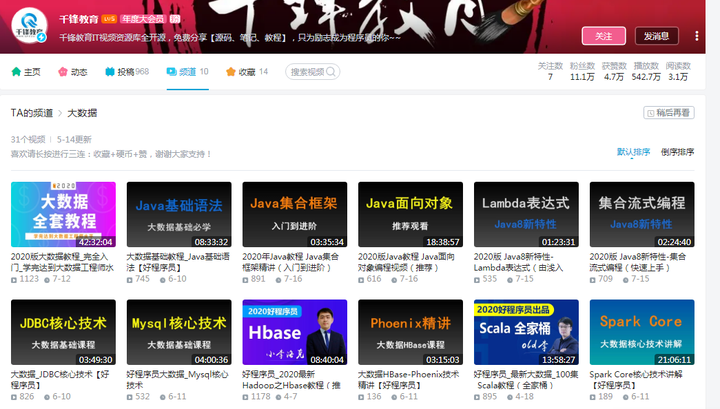Click title 2020版 Java8新特性-集合流式编程
This screenshot has width=720, height=409.
point(638,262)
